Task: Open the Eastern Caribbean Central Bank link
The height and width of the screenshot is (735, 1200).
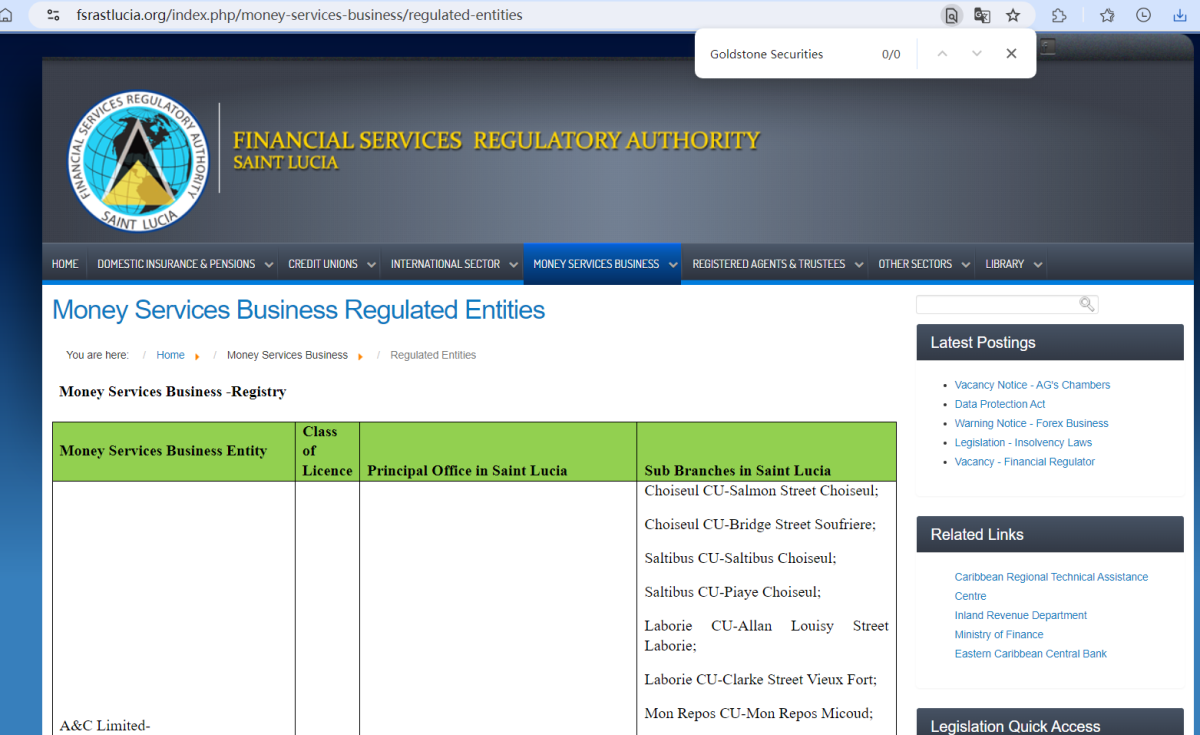Action: pos(1030,654)
